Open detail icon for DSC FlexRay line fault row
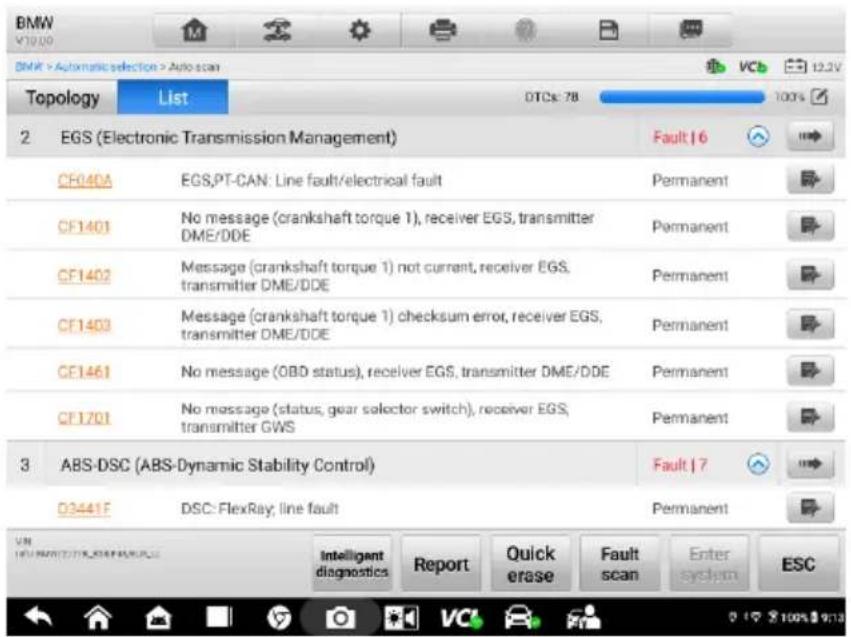Screen dimensions: 851x637 [x=810, y=508]
